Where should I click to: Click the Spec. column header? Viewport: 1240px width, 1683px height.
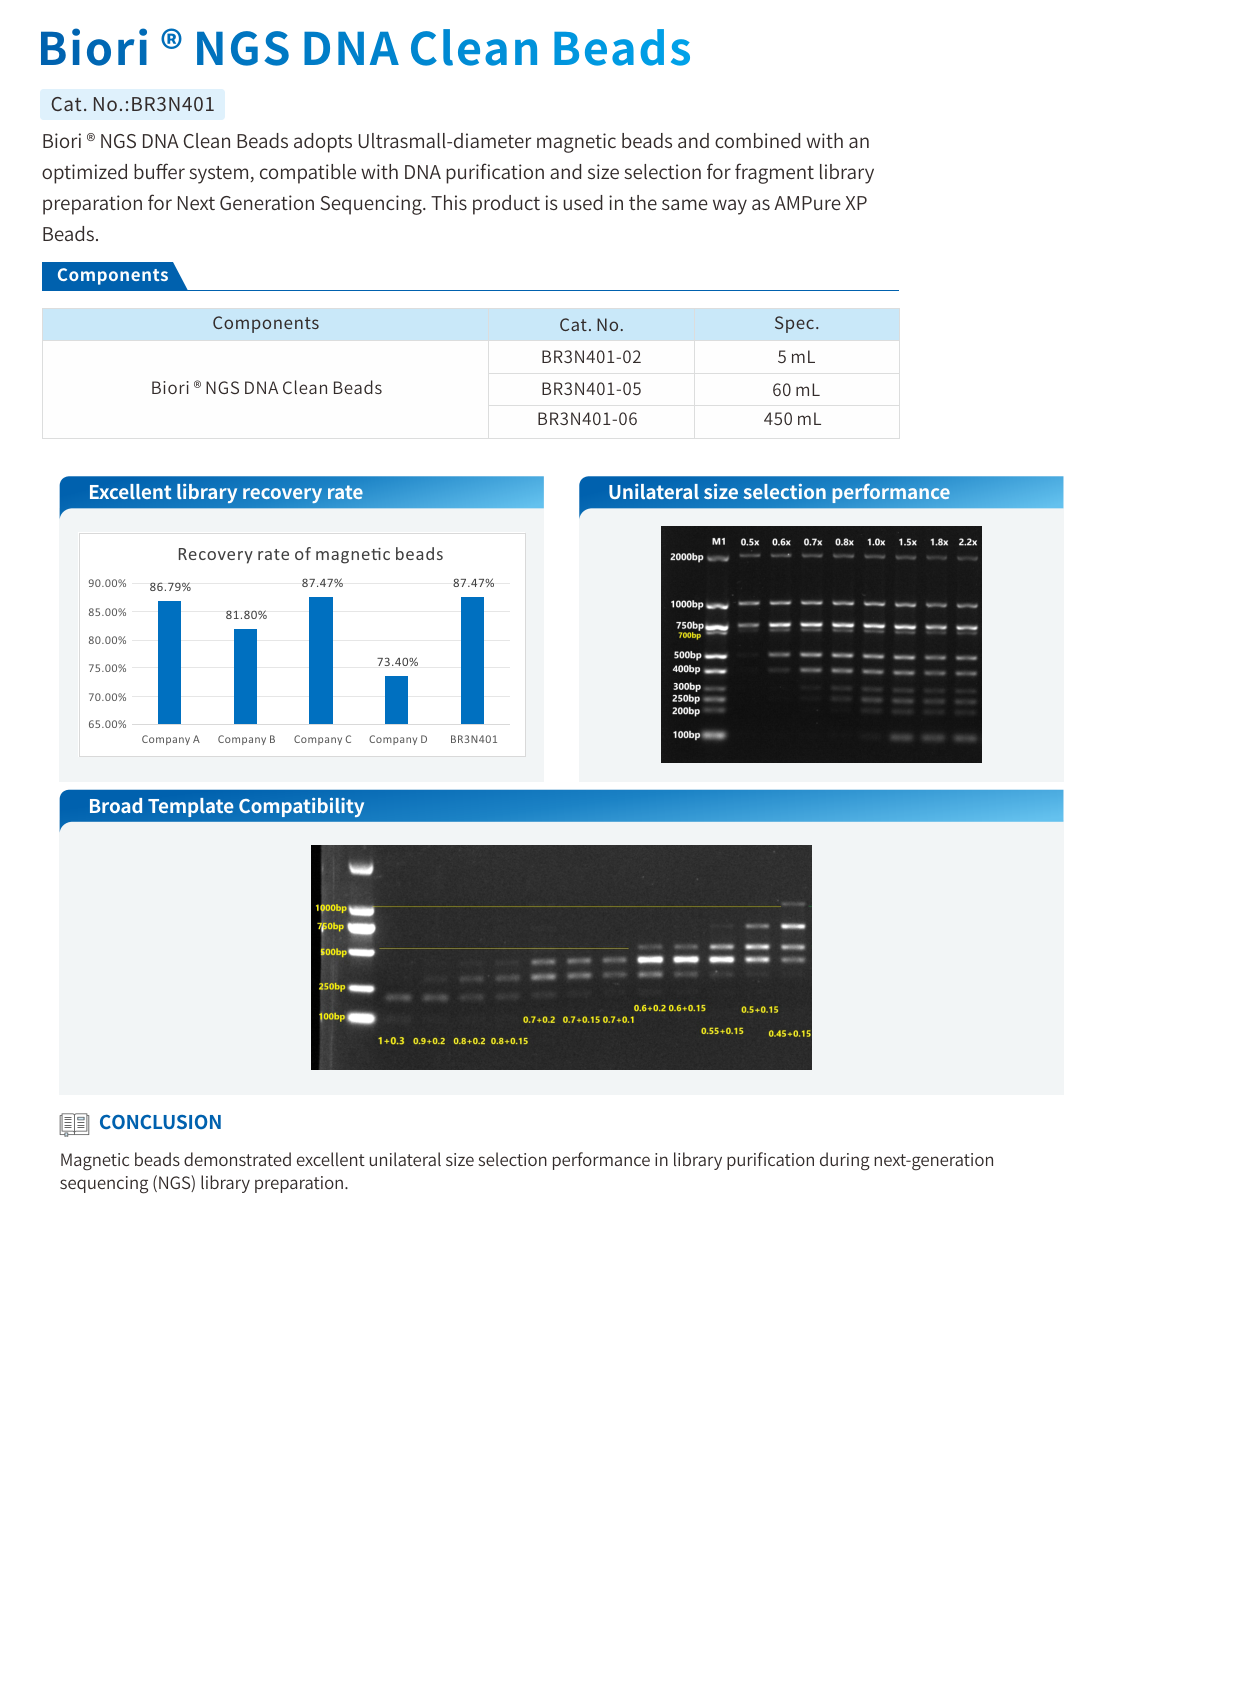[796, 324]
